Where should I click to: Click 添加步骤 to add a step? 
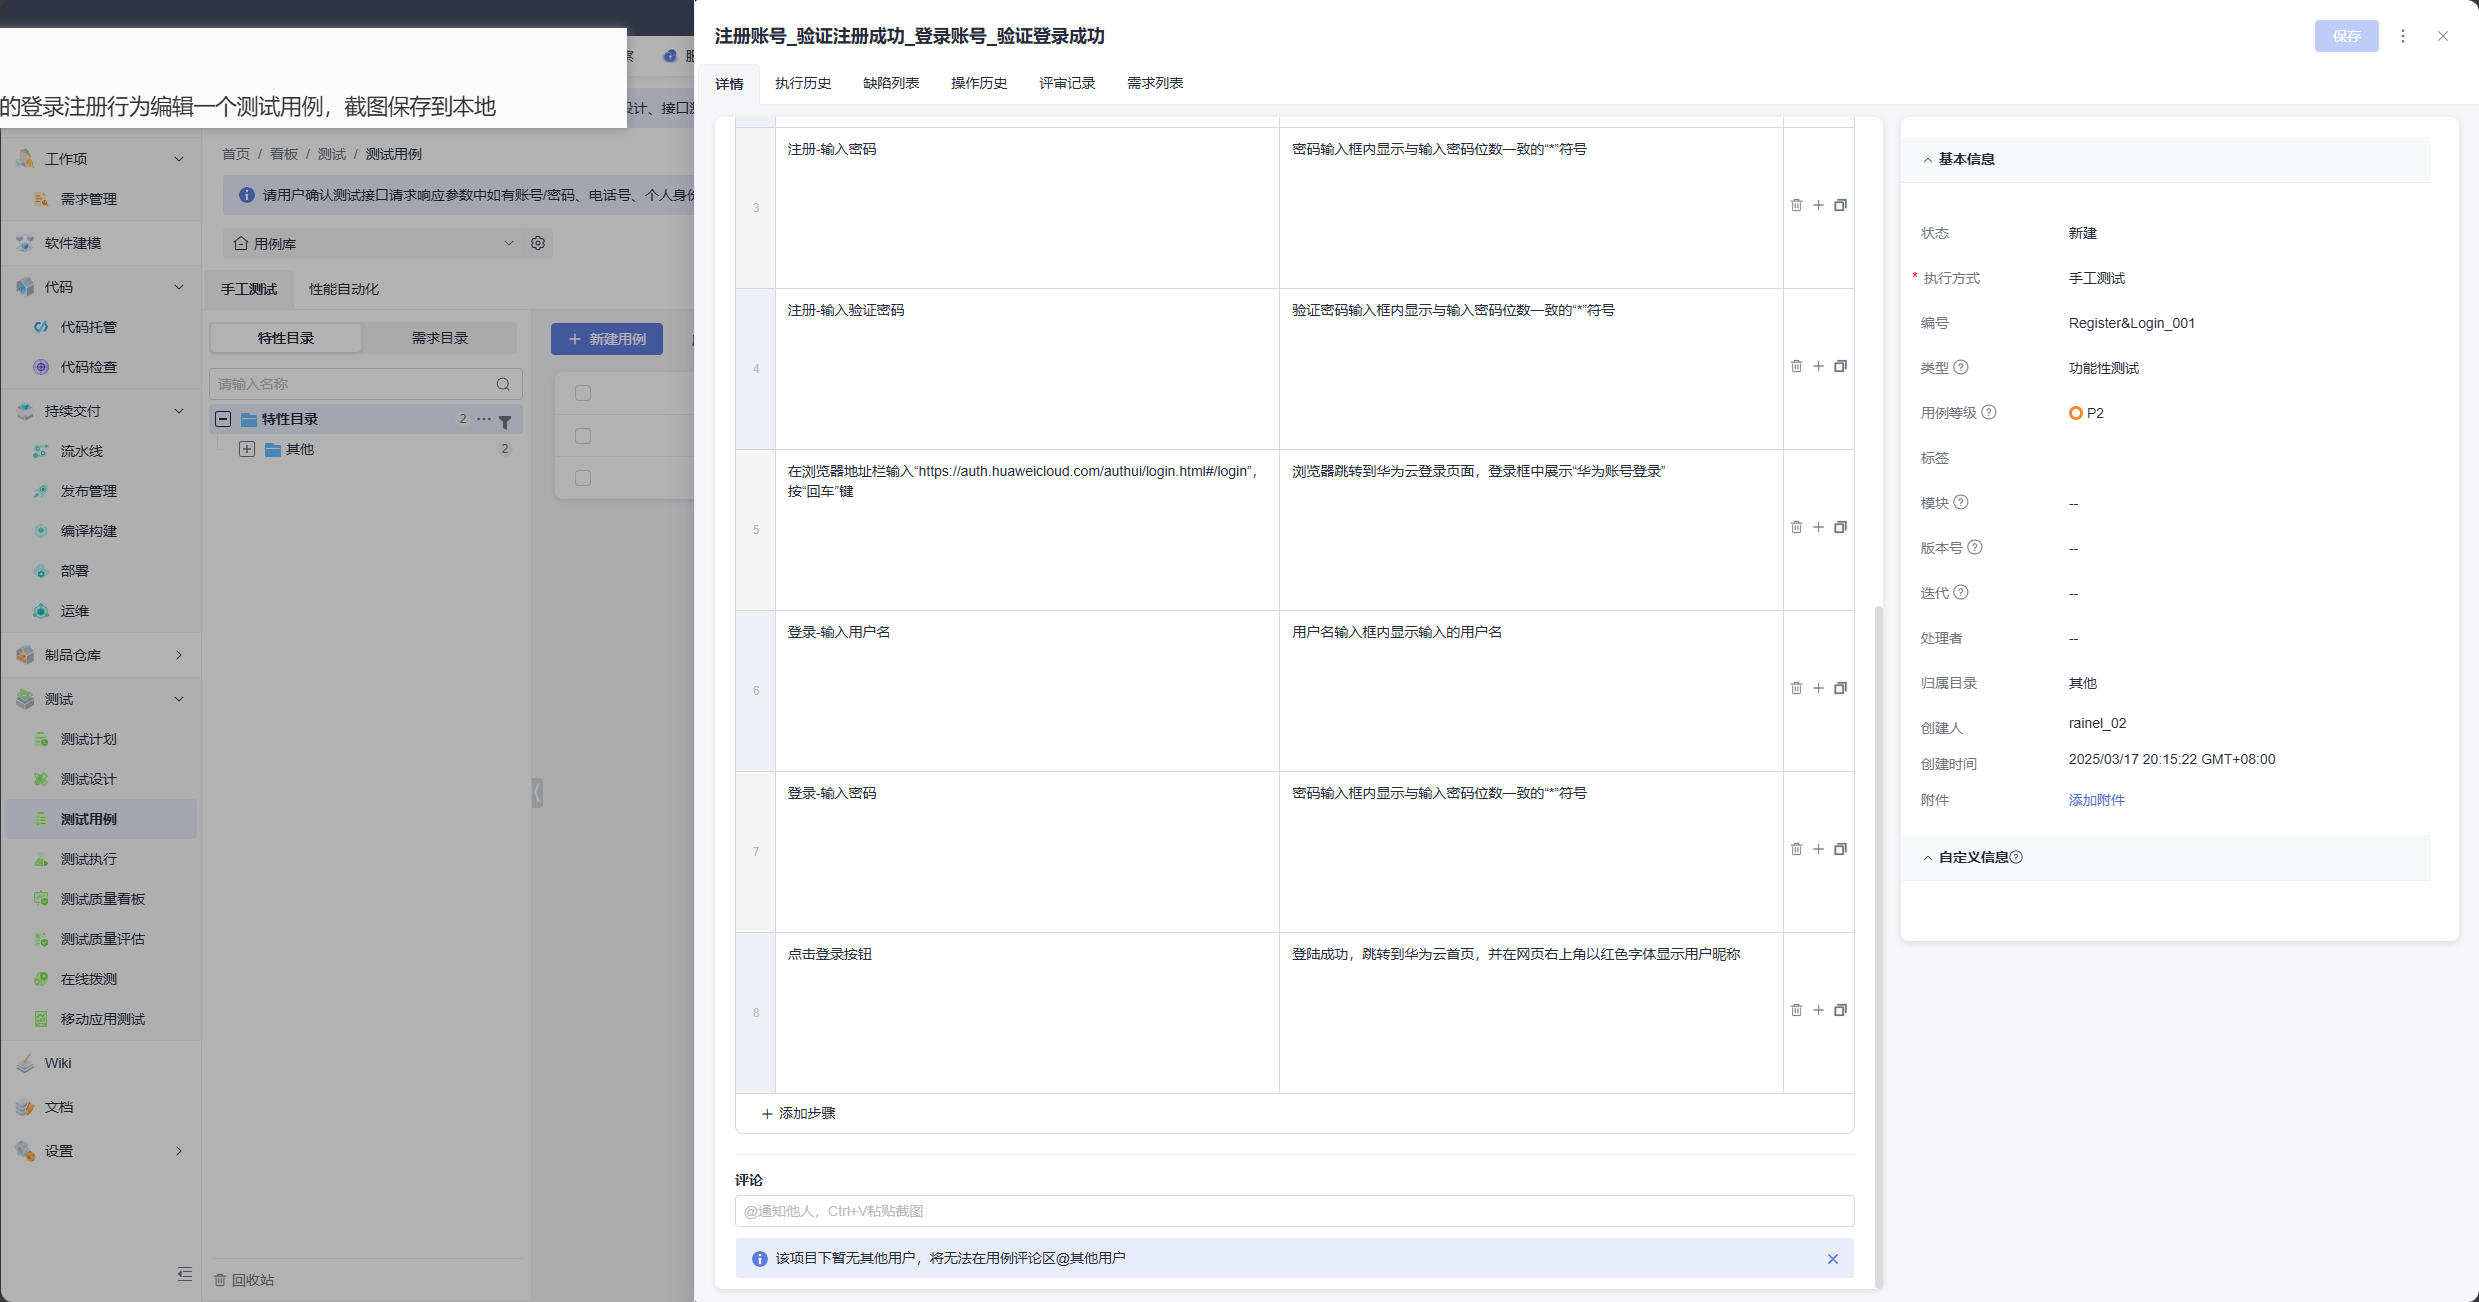pyautogui.click(x=798, y=1113)
